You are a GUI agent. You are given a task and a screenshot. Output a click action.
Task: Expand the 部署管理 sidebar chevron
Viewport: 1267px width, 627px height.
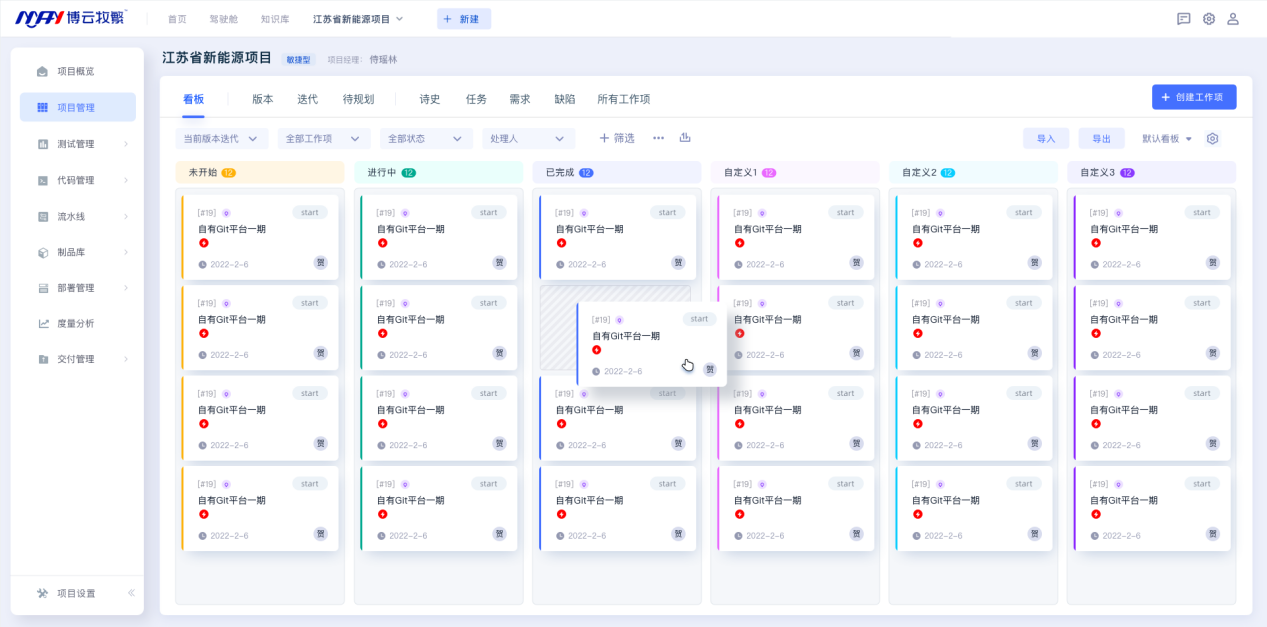pyautogui.click(x=126, y=288)
